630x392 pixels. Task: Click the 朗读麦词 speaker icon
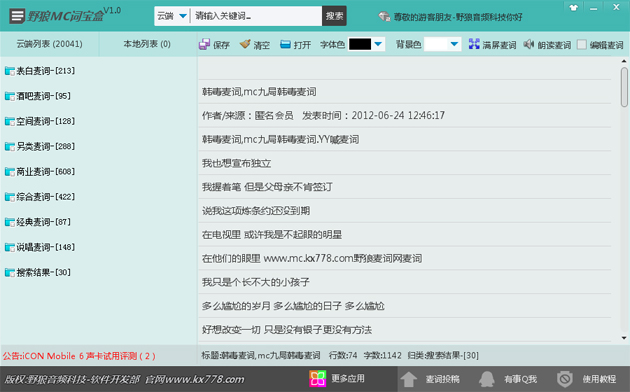(x=529, y=44)
